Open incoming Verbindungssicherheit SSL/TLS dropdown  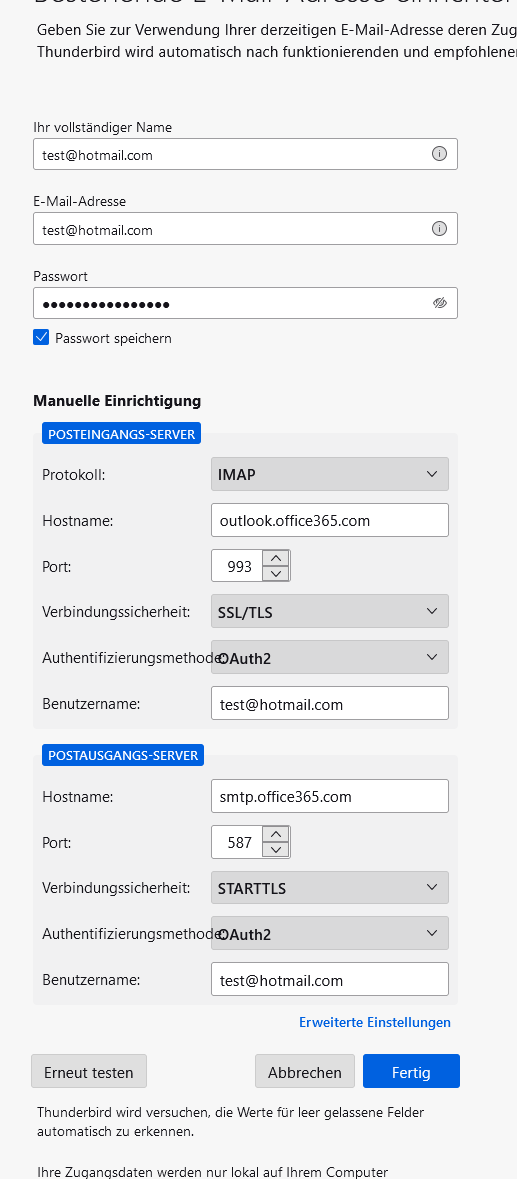tap(330, 611)
